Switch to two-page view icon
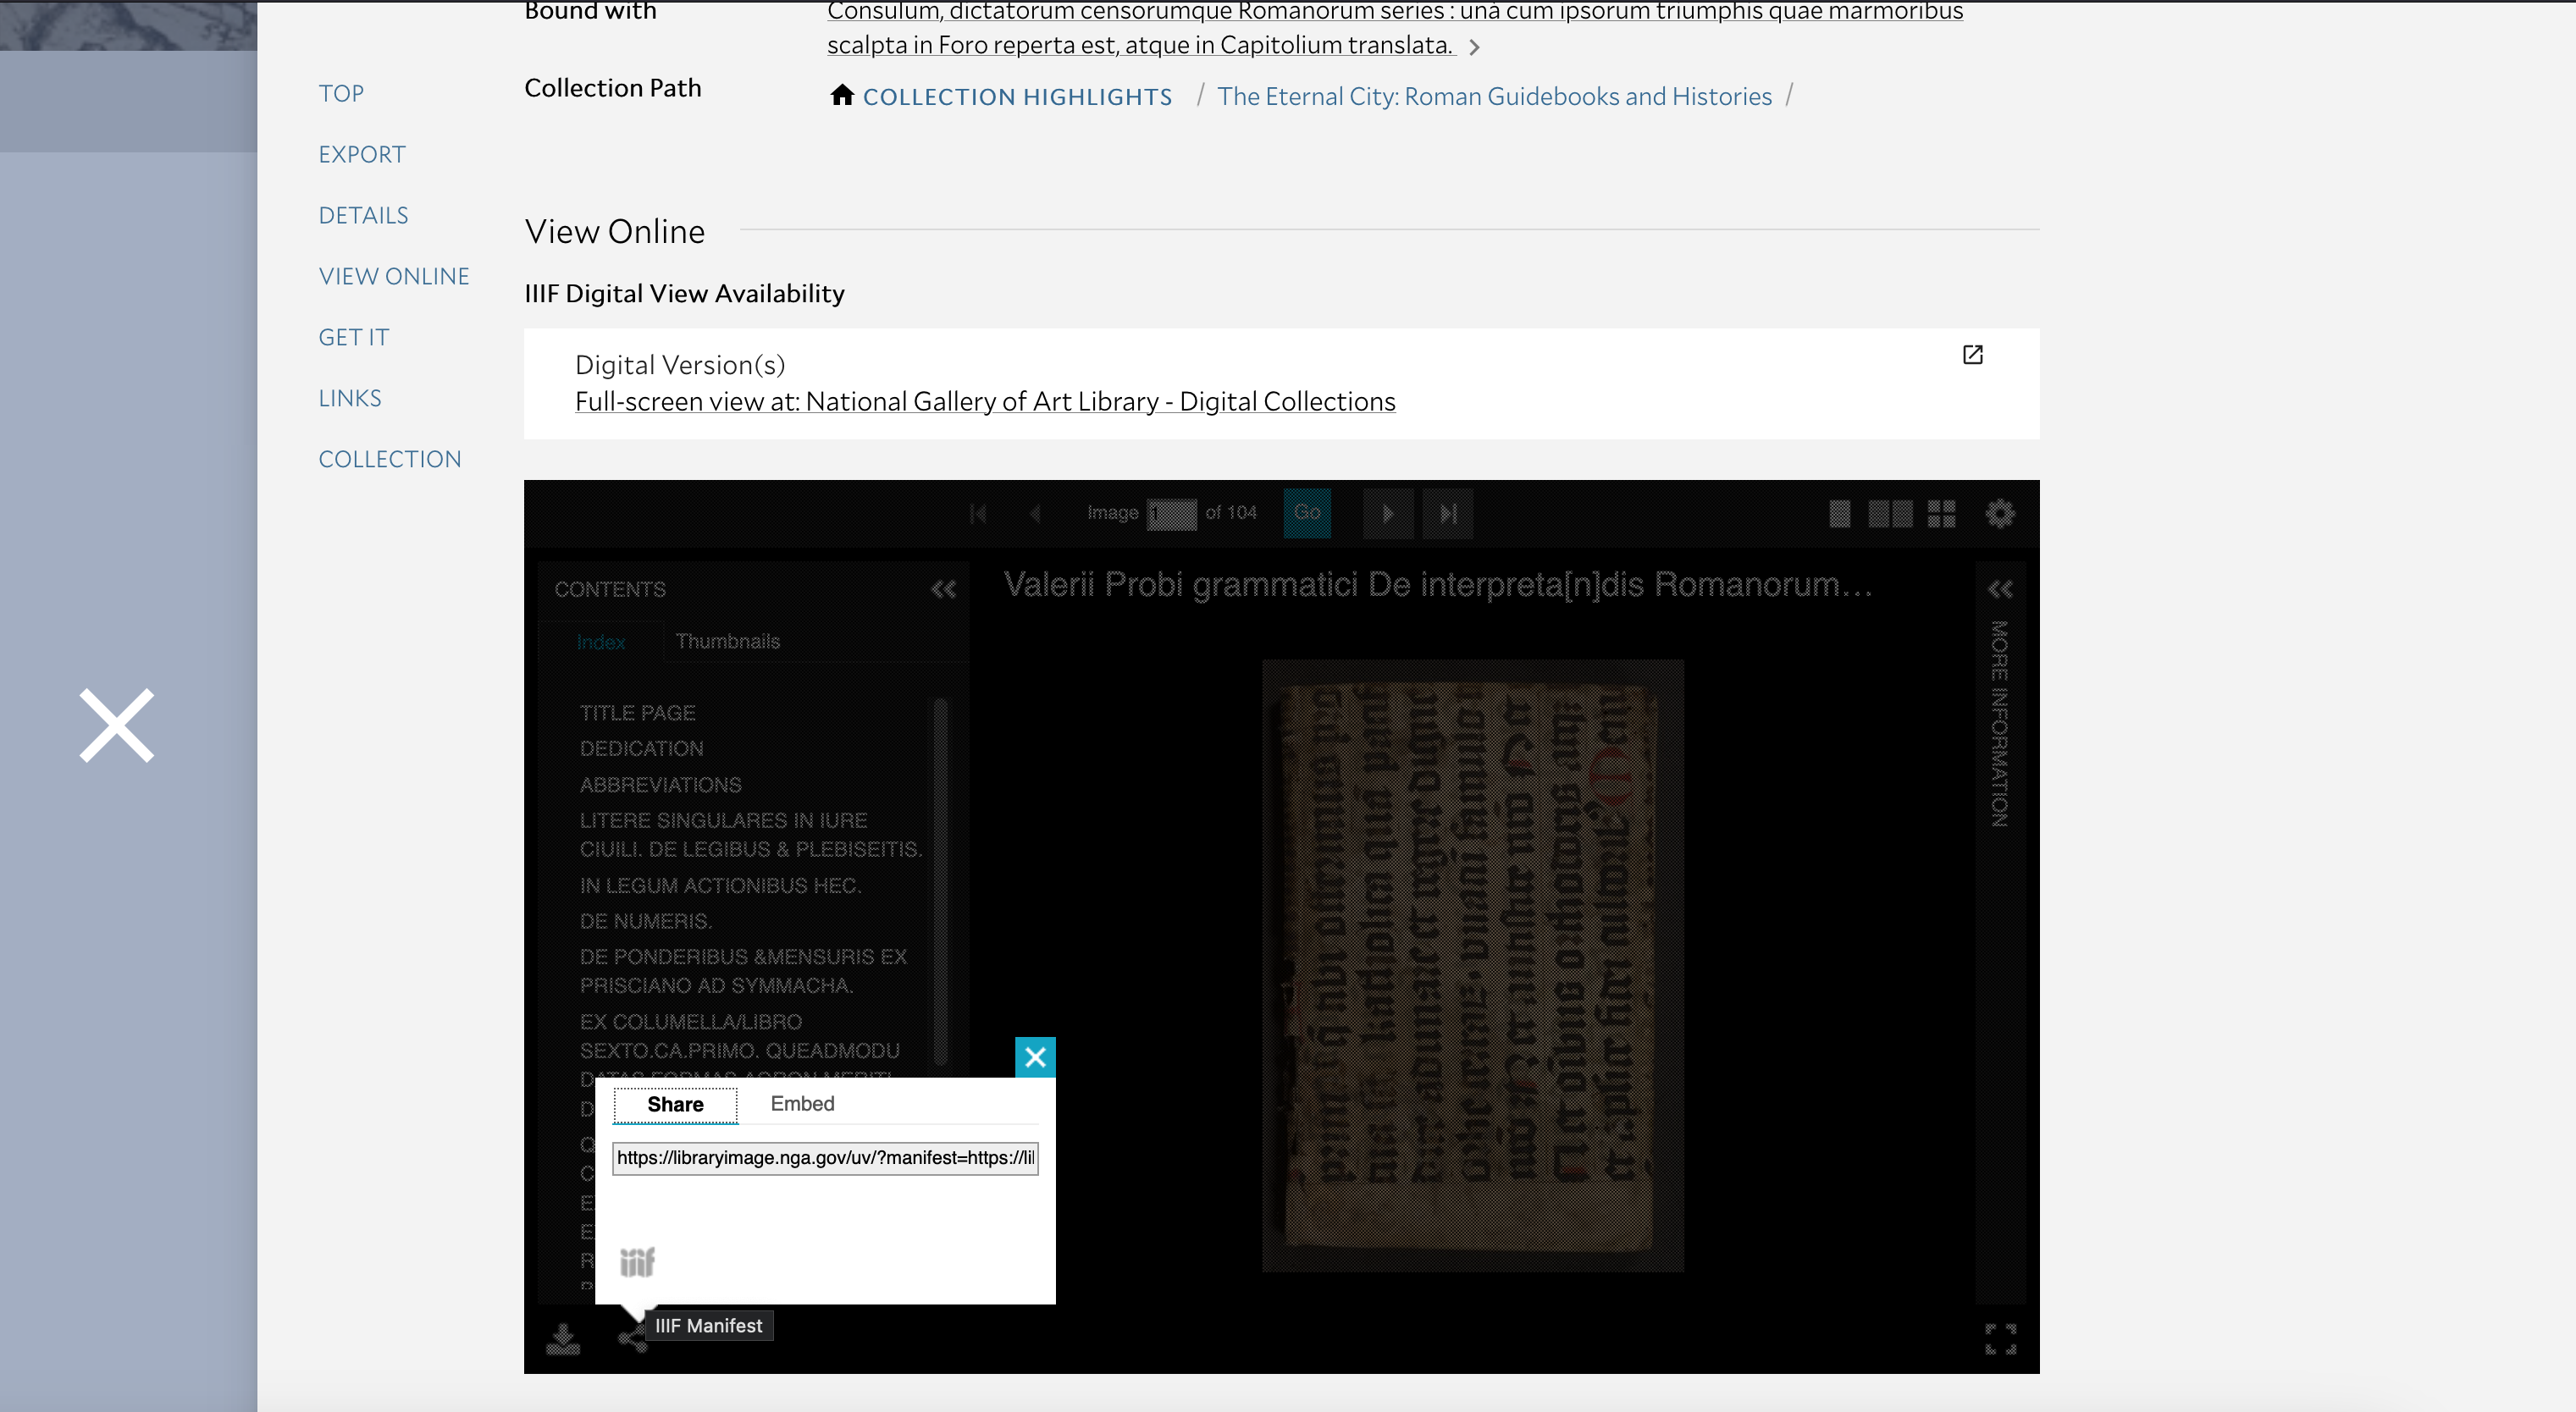Image resolution: width=2576 pixels, height=1412 pixels. (x=1890, y=514)
